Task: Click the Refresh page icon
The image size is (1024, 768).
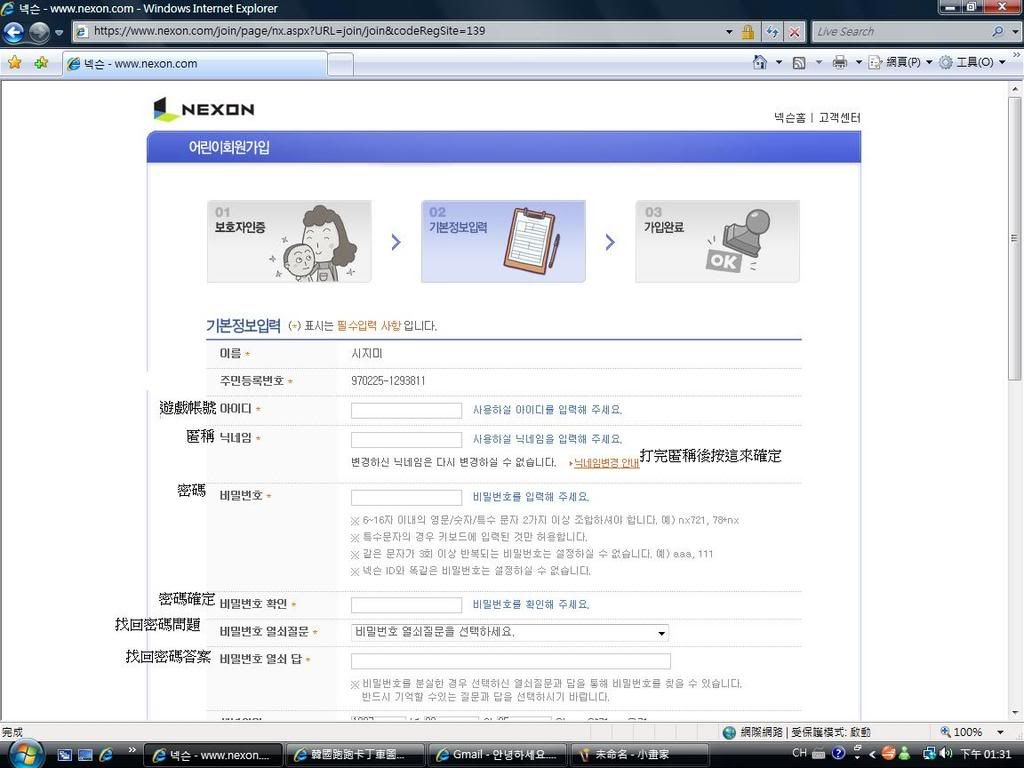Action: click(x=772, y=32)
